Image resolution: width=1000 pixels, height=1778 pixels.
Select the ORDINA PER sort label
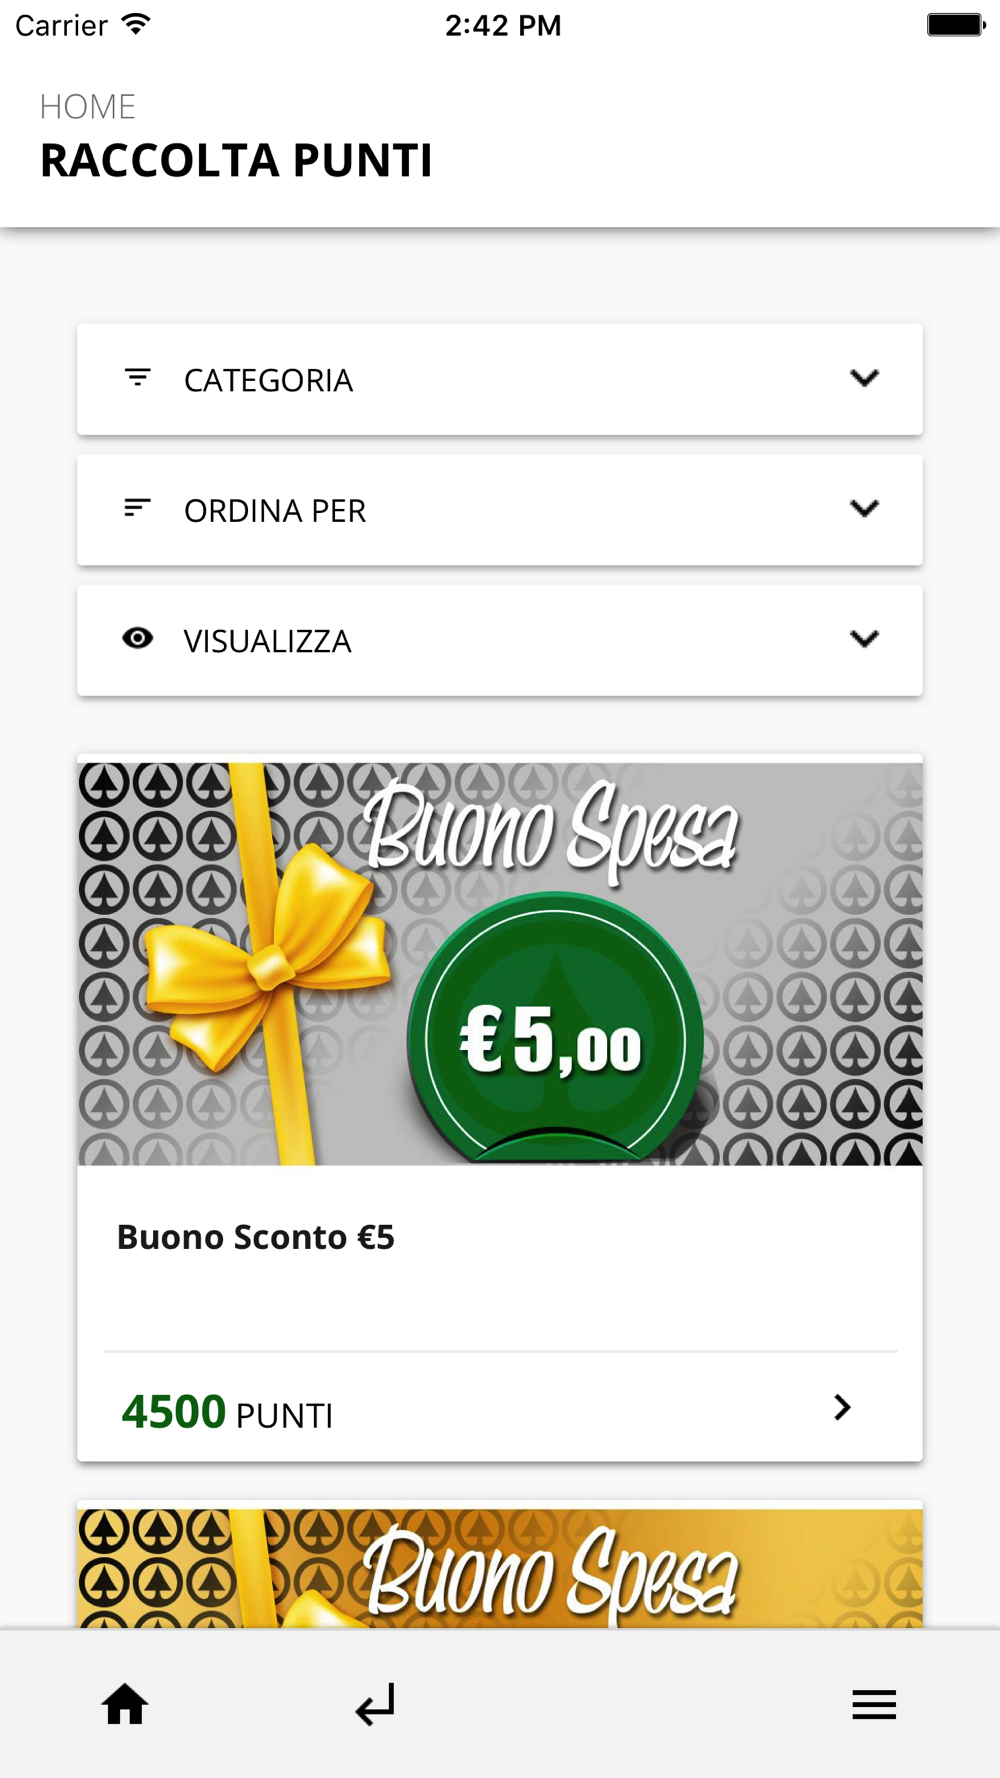coord(275,510)
